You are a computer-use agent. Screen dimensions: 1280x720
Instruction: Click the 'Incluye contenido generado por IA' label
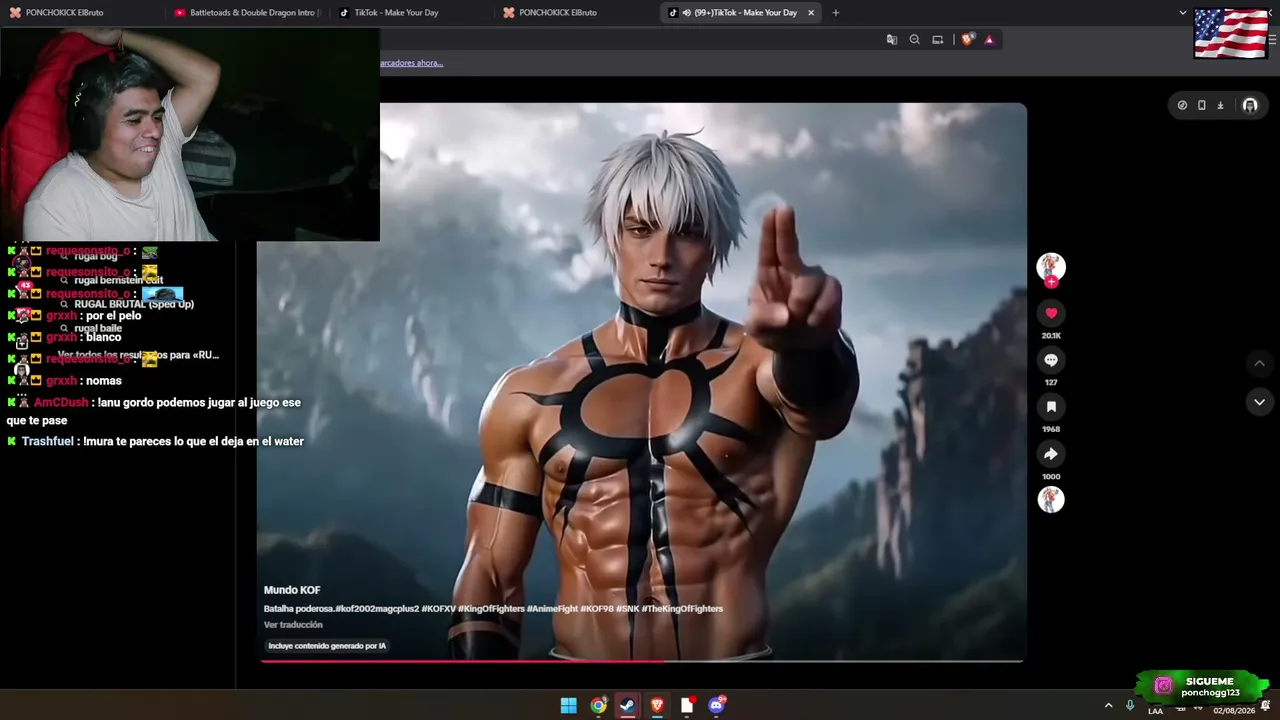pos(327,646)
